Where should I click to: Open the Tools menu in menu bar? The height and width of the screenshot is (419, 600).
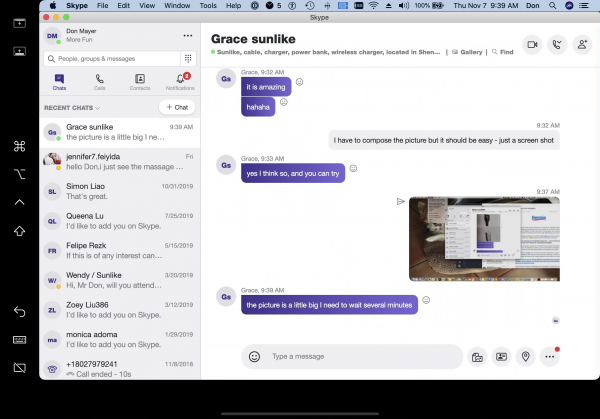click(x=207, y=5)
